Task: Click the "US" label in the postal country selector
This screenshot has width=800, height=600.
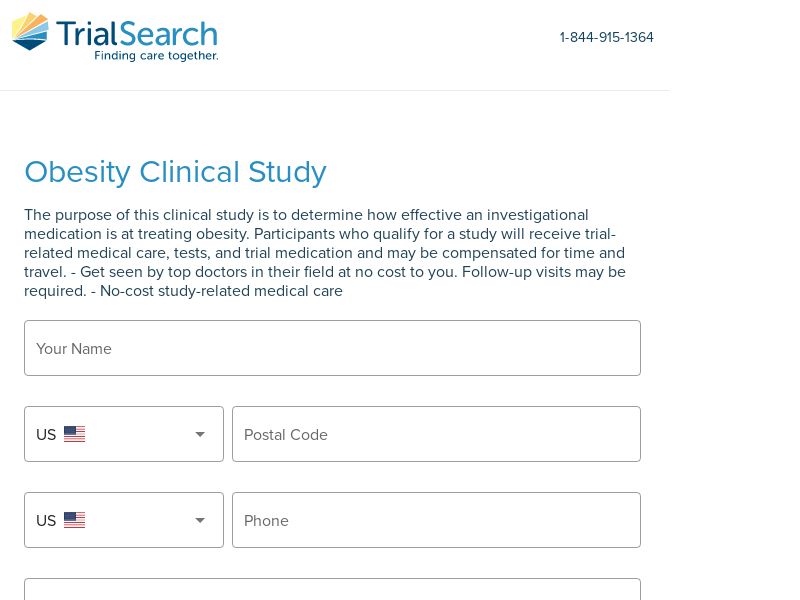Action: [46, 435]
